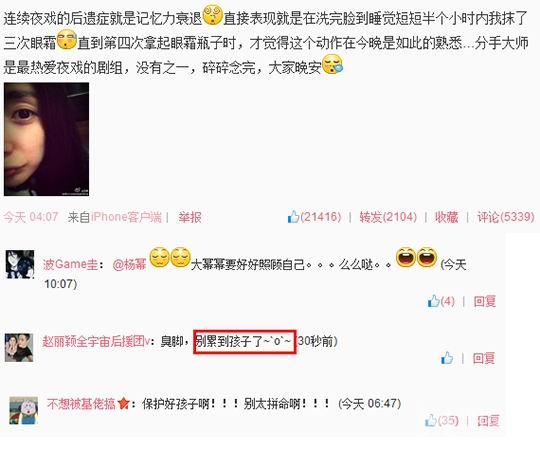Like the 赵丽颖全宇宙后援团v comment
Screen dimensions: 540x450
(447, 358)
